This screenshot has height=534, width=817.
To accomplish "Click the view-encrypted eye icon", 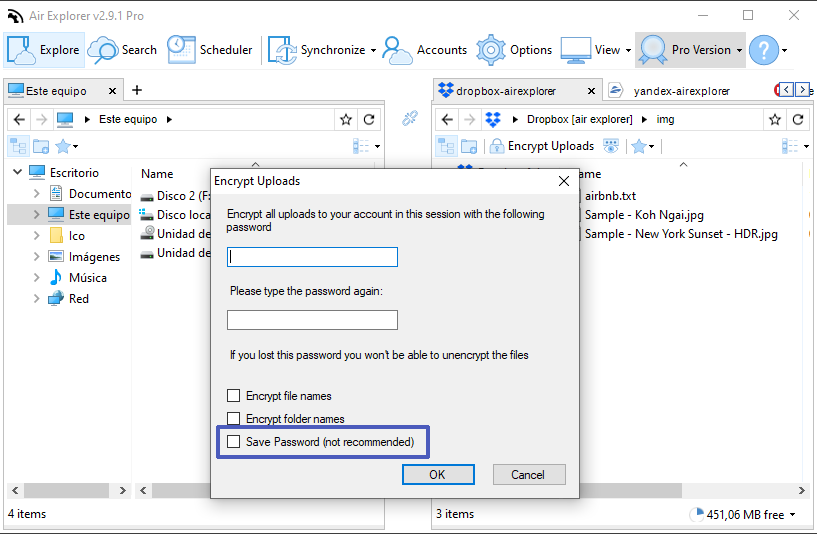I will 611,146.
